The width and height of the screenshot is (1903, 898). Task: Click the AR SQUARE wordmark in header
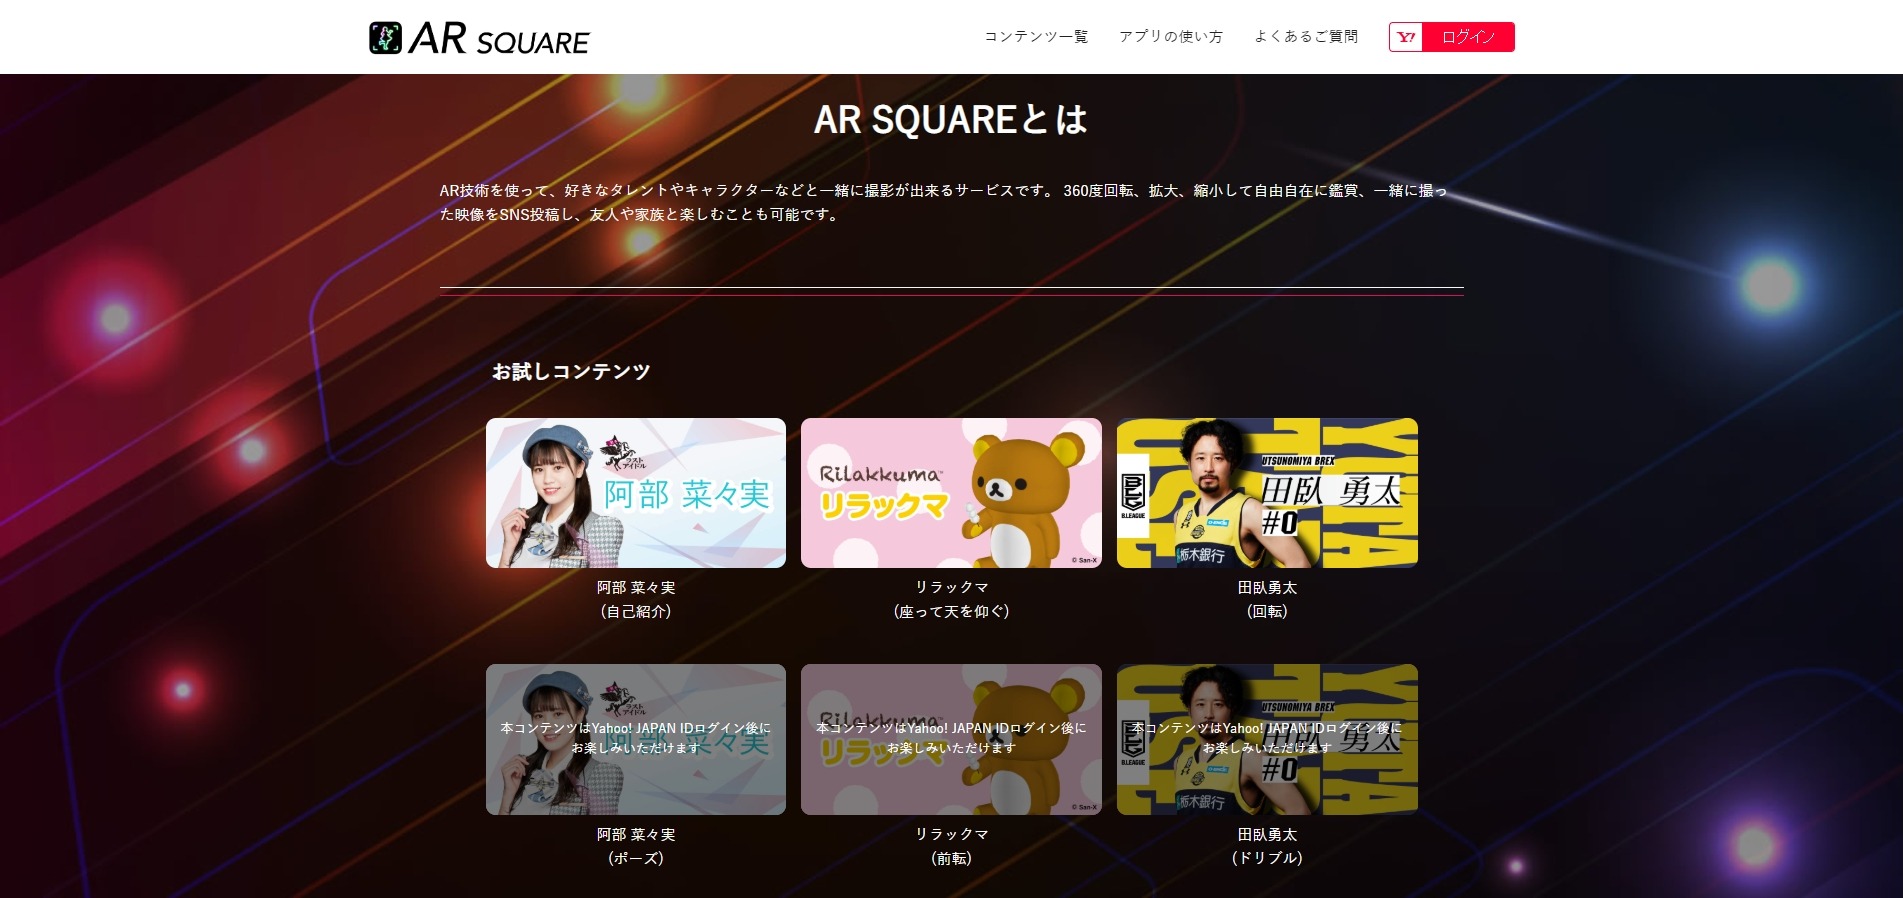tap(500, 39)
